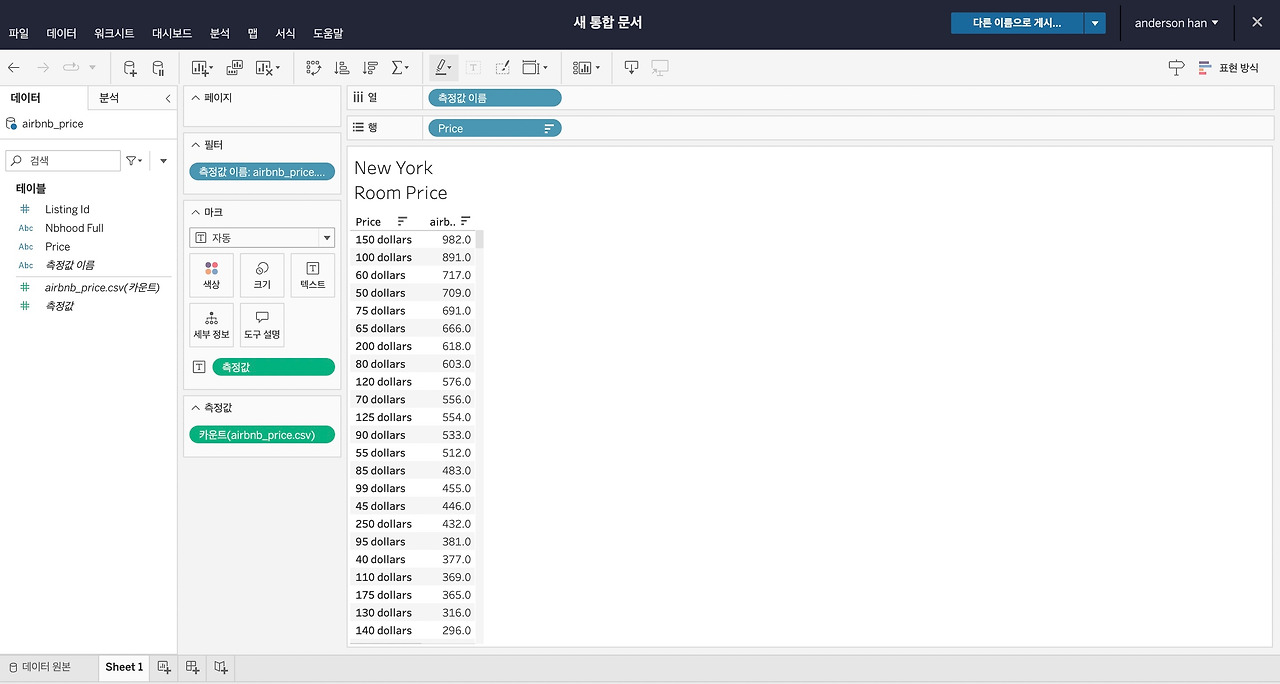Click the Pause Auto Updates icon
The image size is (1280, 684).
point(158,68)
